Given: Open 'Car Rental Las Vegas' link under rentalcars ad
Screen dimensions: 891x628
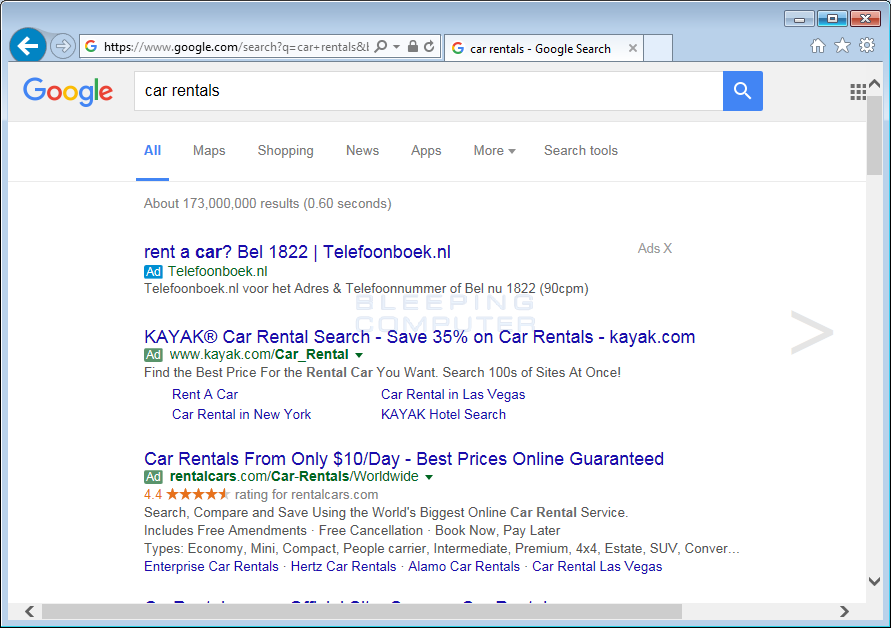Looking at the screenshot, I should point(597,567).
